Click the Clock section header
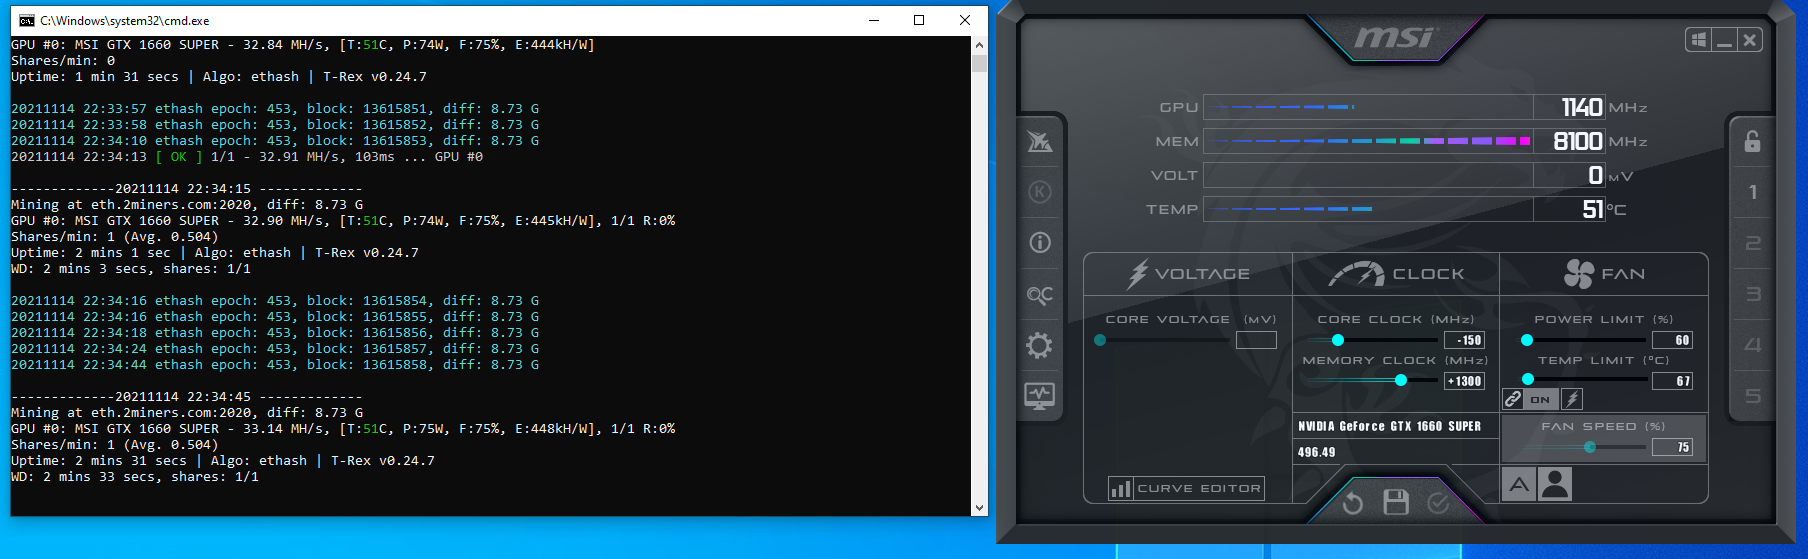The image size is (1808, 559). point(1396,274)
